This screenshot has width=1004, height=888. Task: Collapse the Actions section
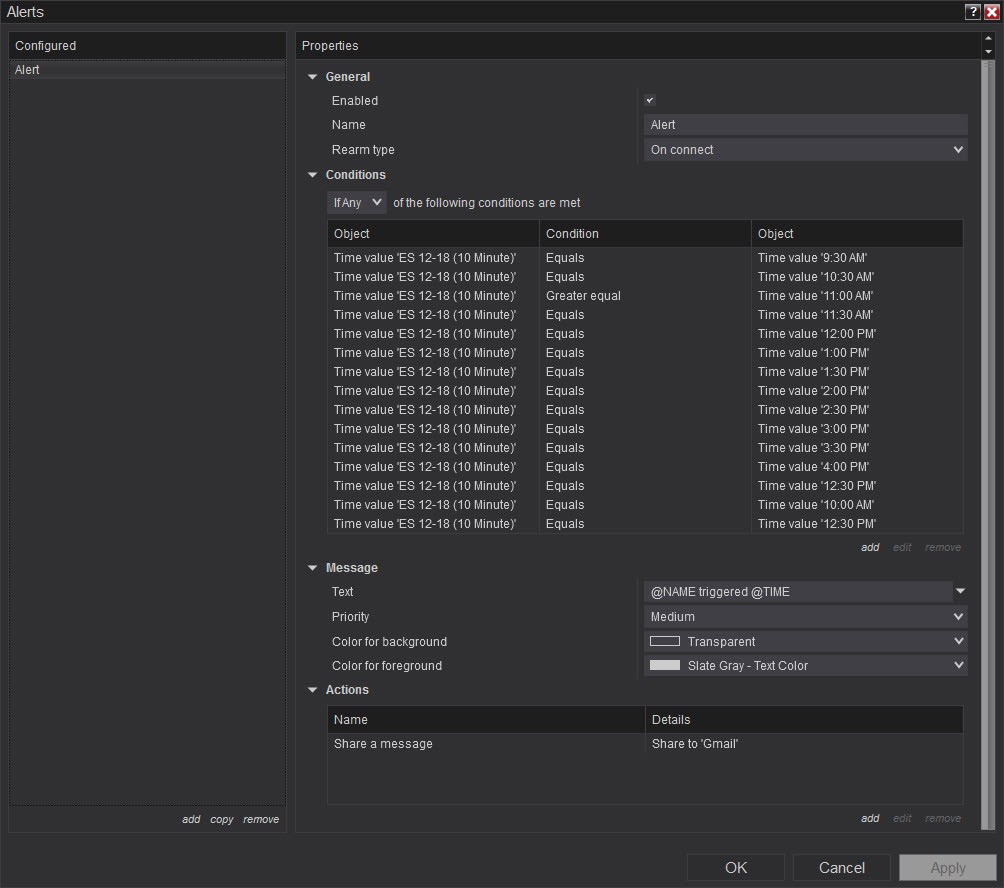click(313, 690)
